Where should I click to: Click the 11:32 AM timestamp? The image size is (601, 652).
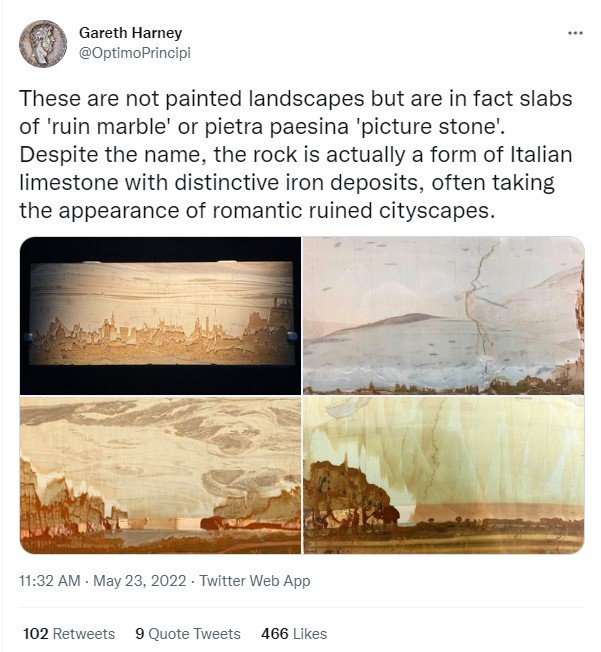point(49,580)
